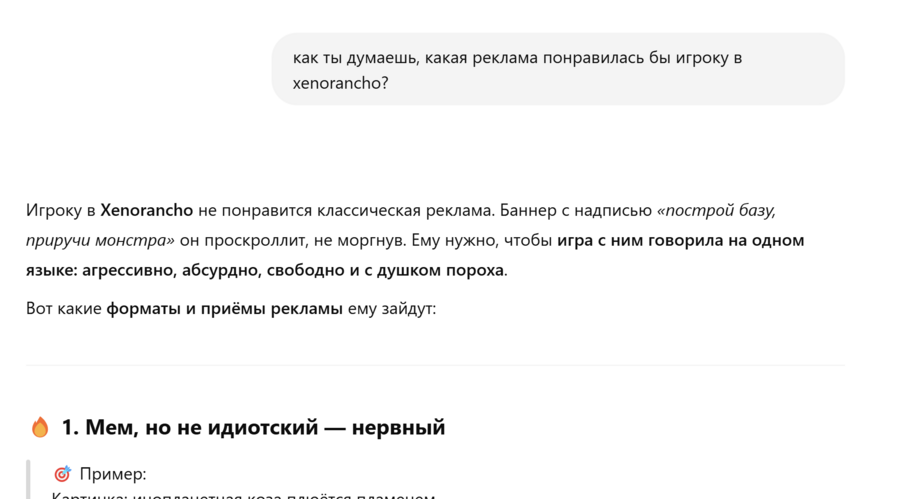Screen dimensions: 900x499
Task: Click the cut-off line starting with "Картинка"
Action: click(x=240, y=495)
